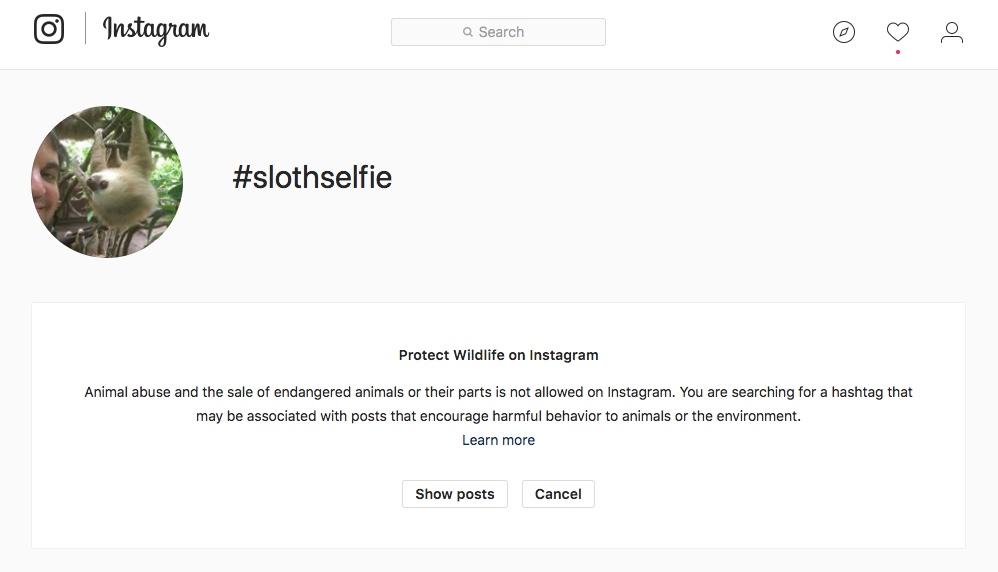998x572 pixels.
Task: Click the 'Animal abuse and the sale' text line
Action: (x=498, y=392)
